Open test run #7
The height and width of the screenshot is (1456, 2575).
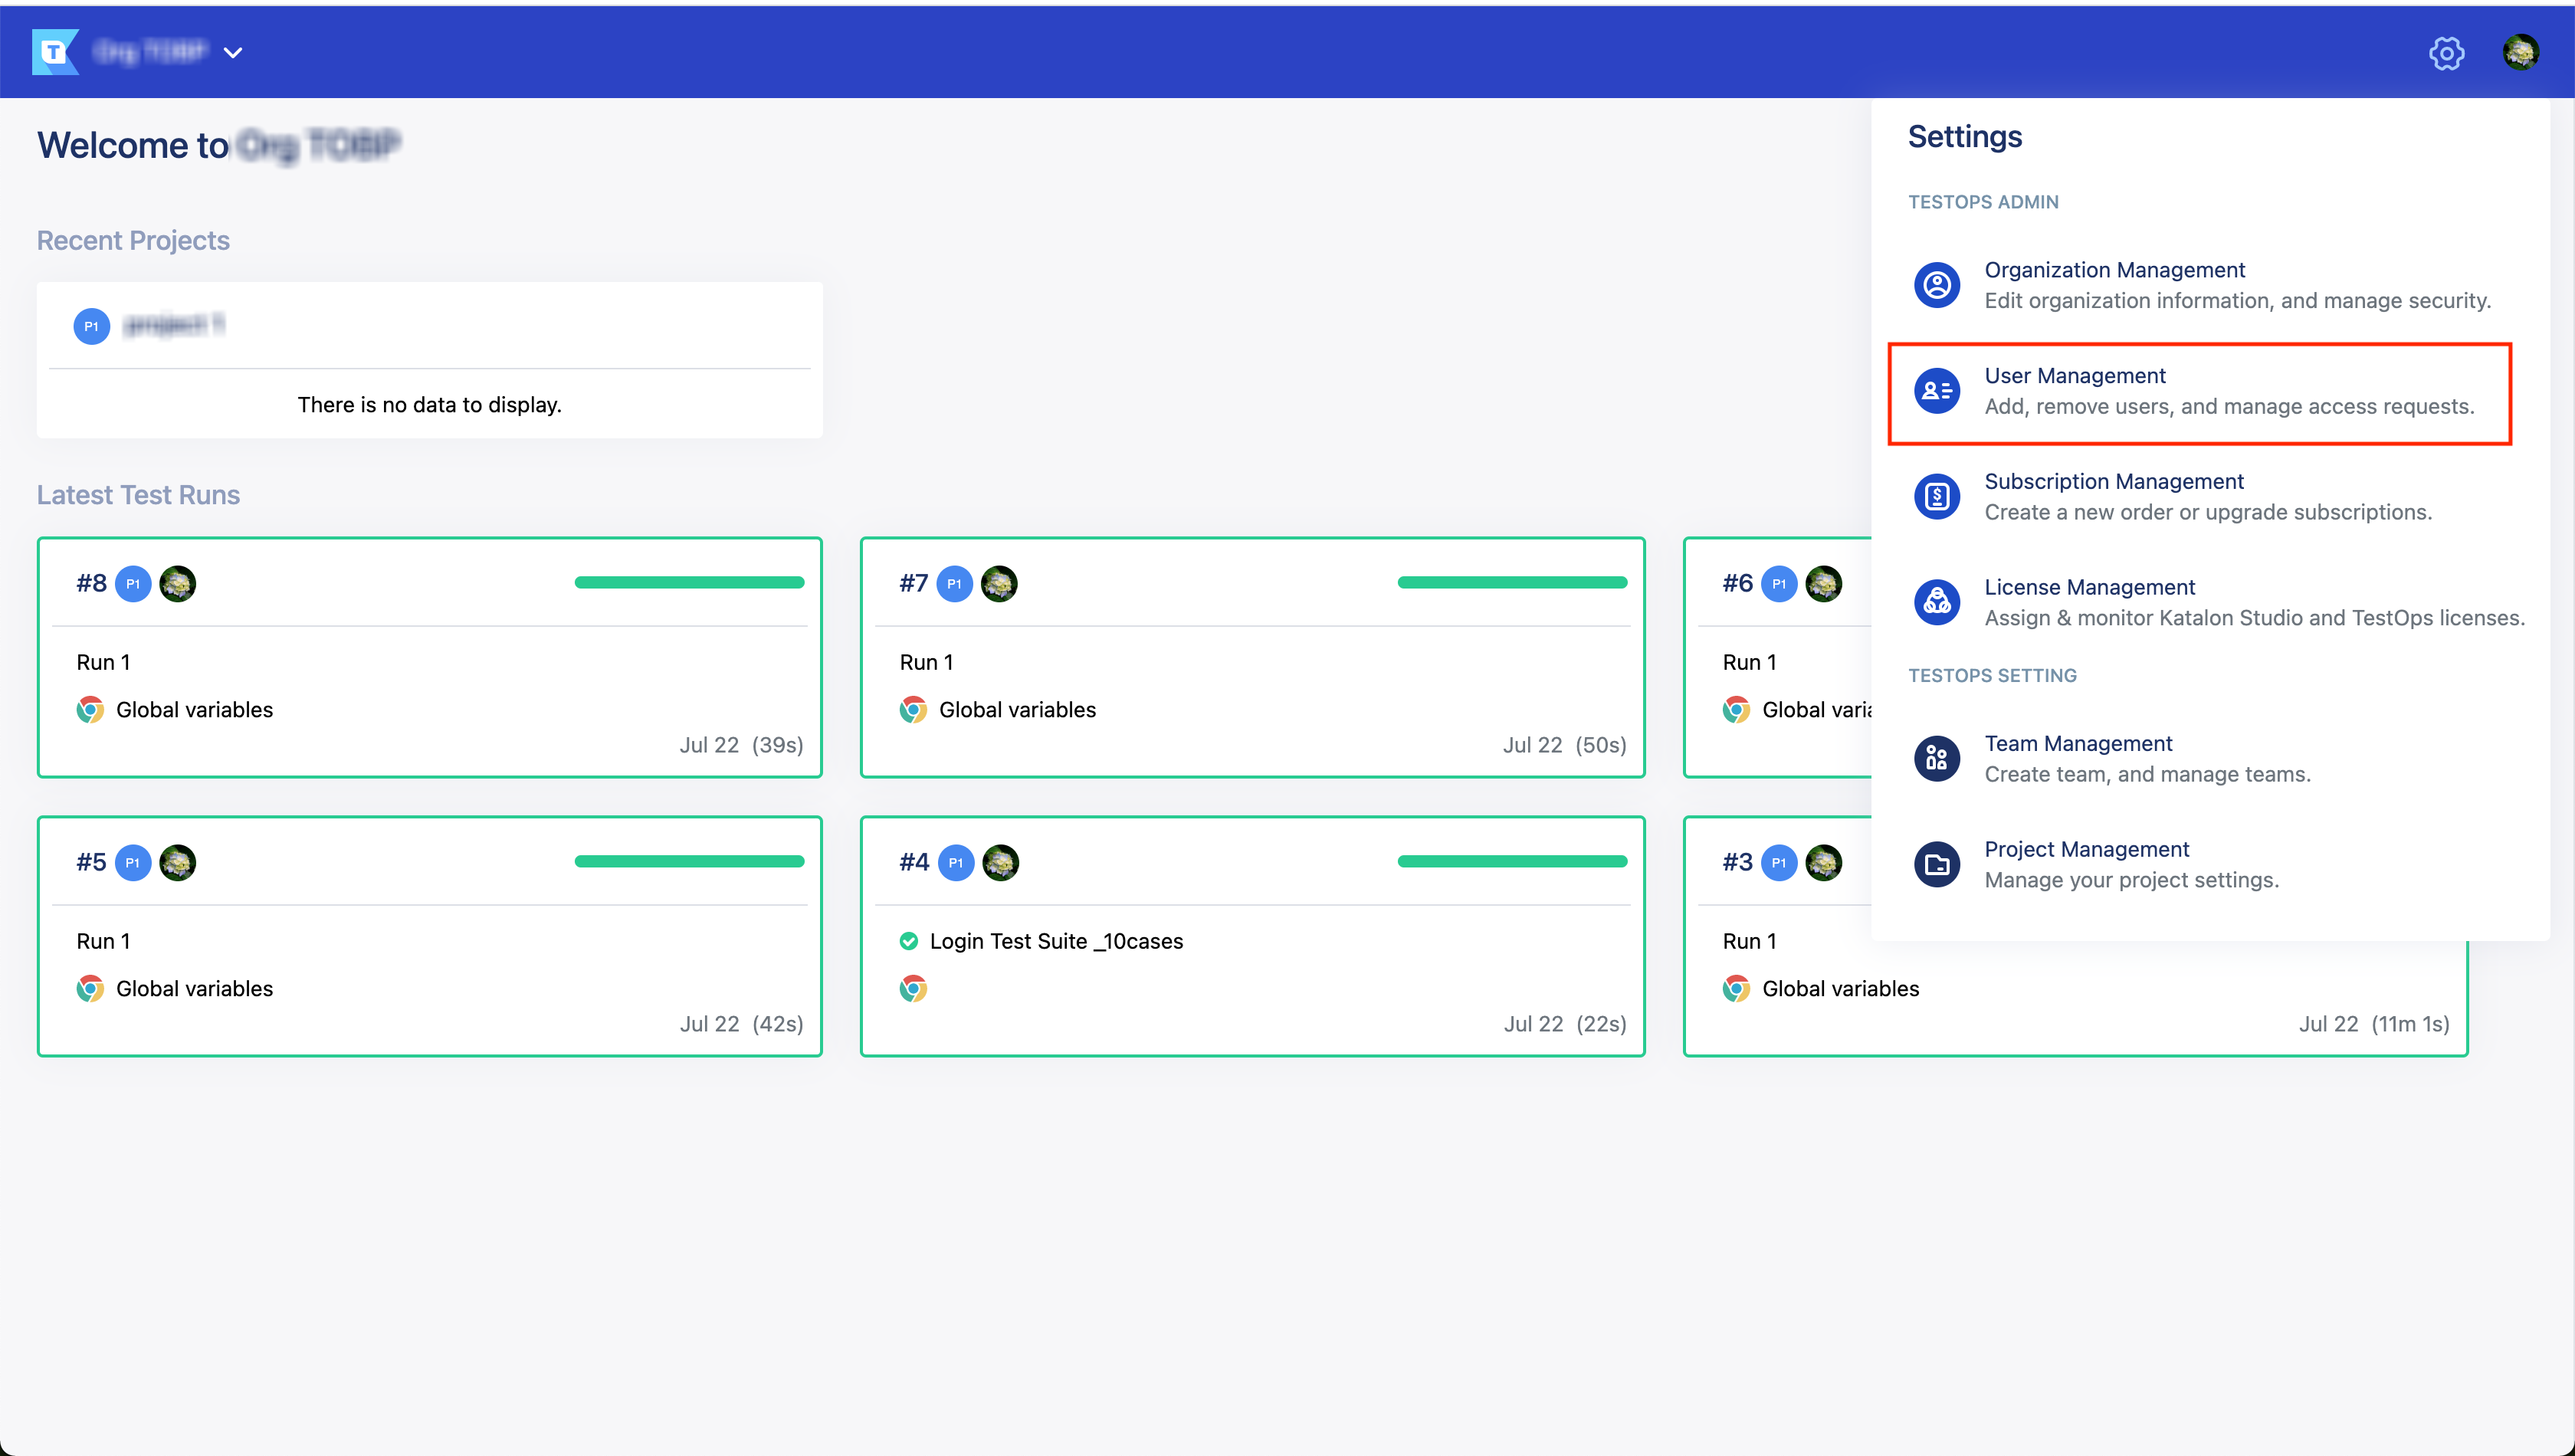tap(913, 583)
